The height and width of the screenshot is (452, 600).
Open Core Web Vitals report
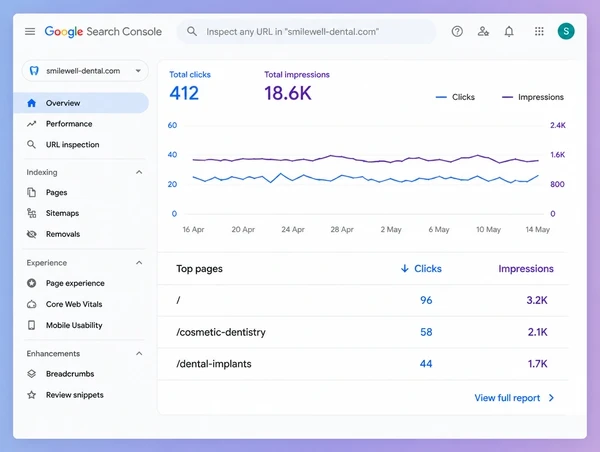[x=74, y=304]
